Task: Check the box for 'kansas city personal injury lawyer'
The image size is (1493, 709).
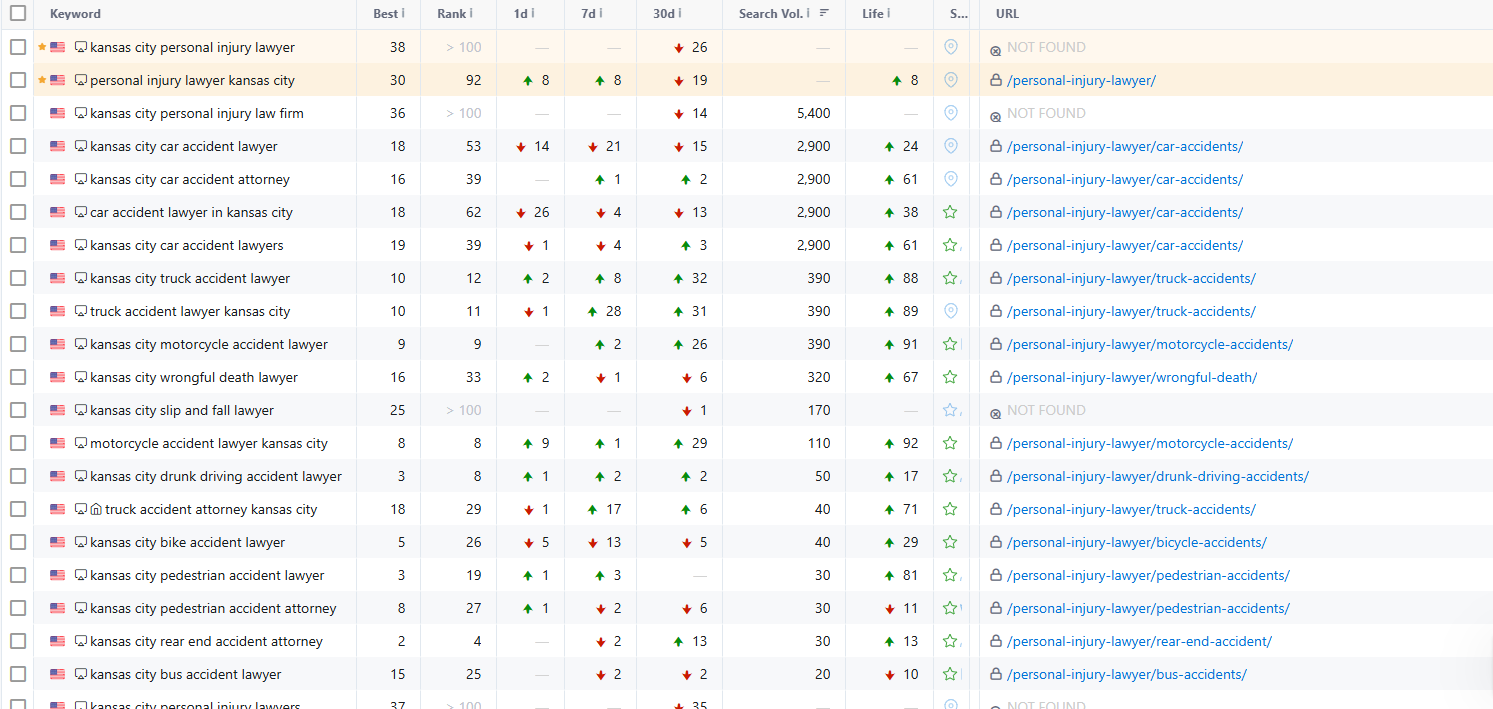Action: (18, 47)
